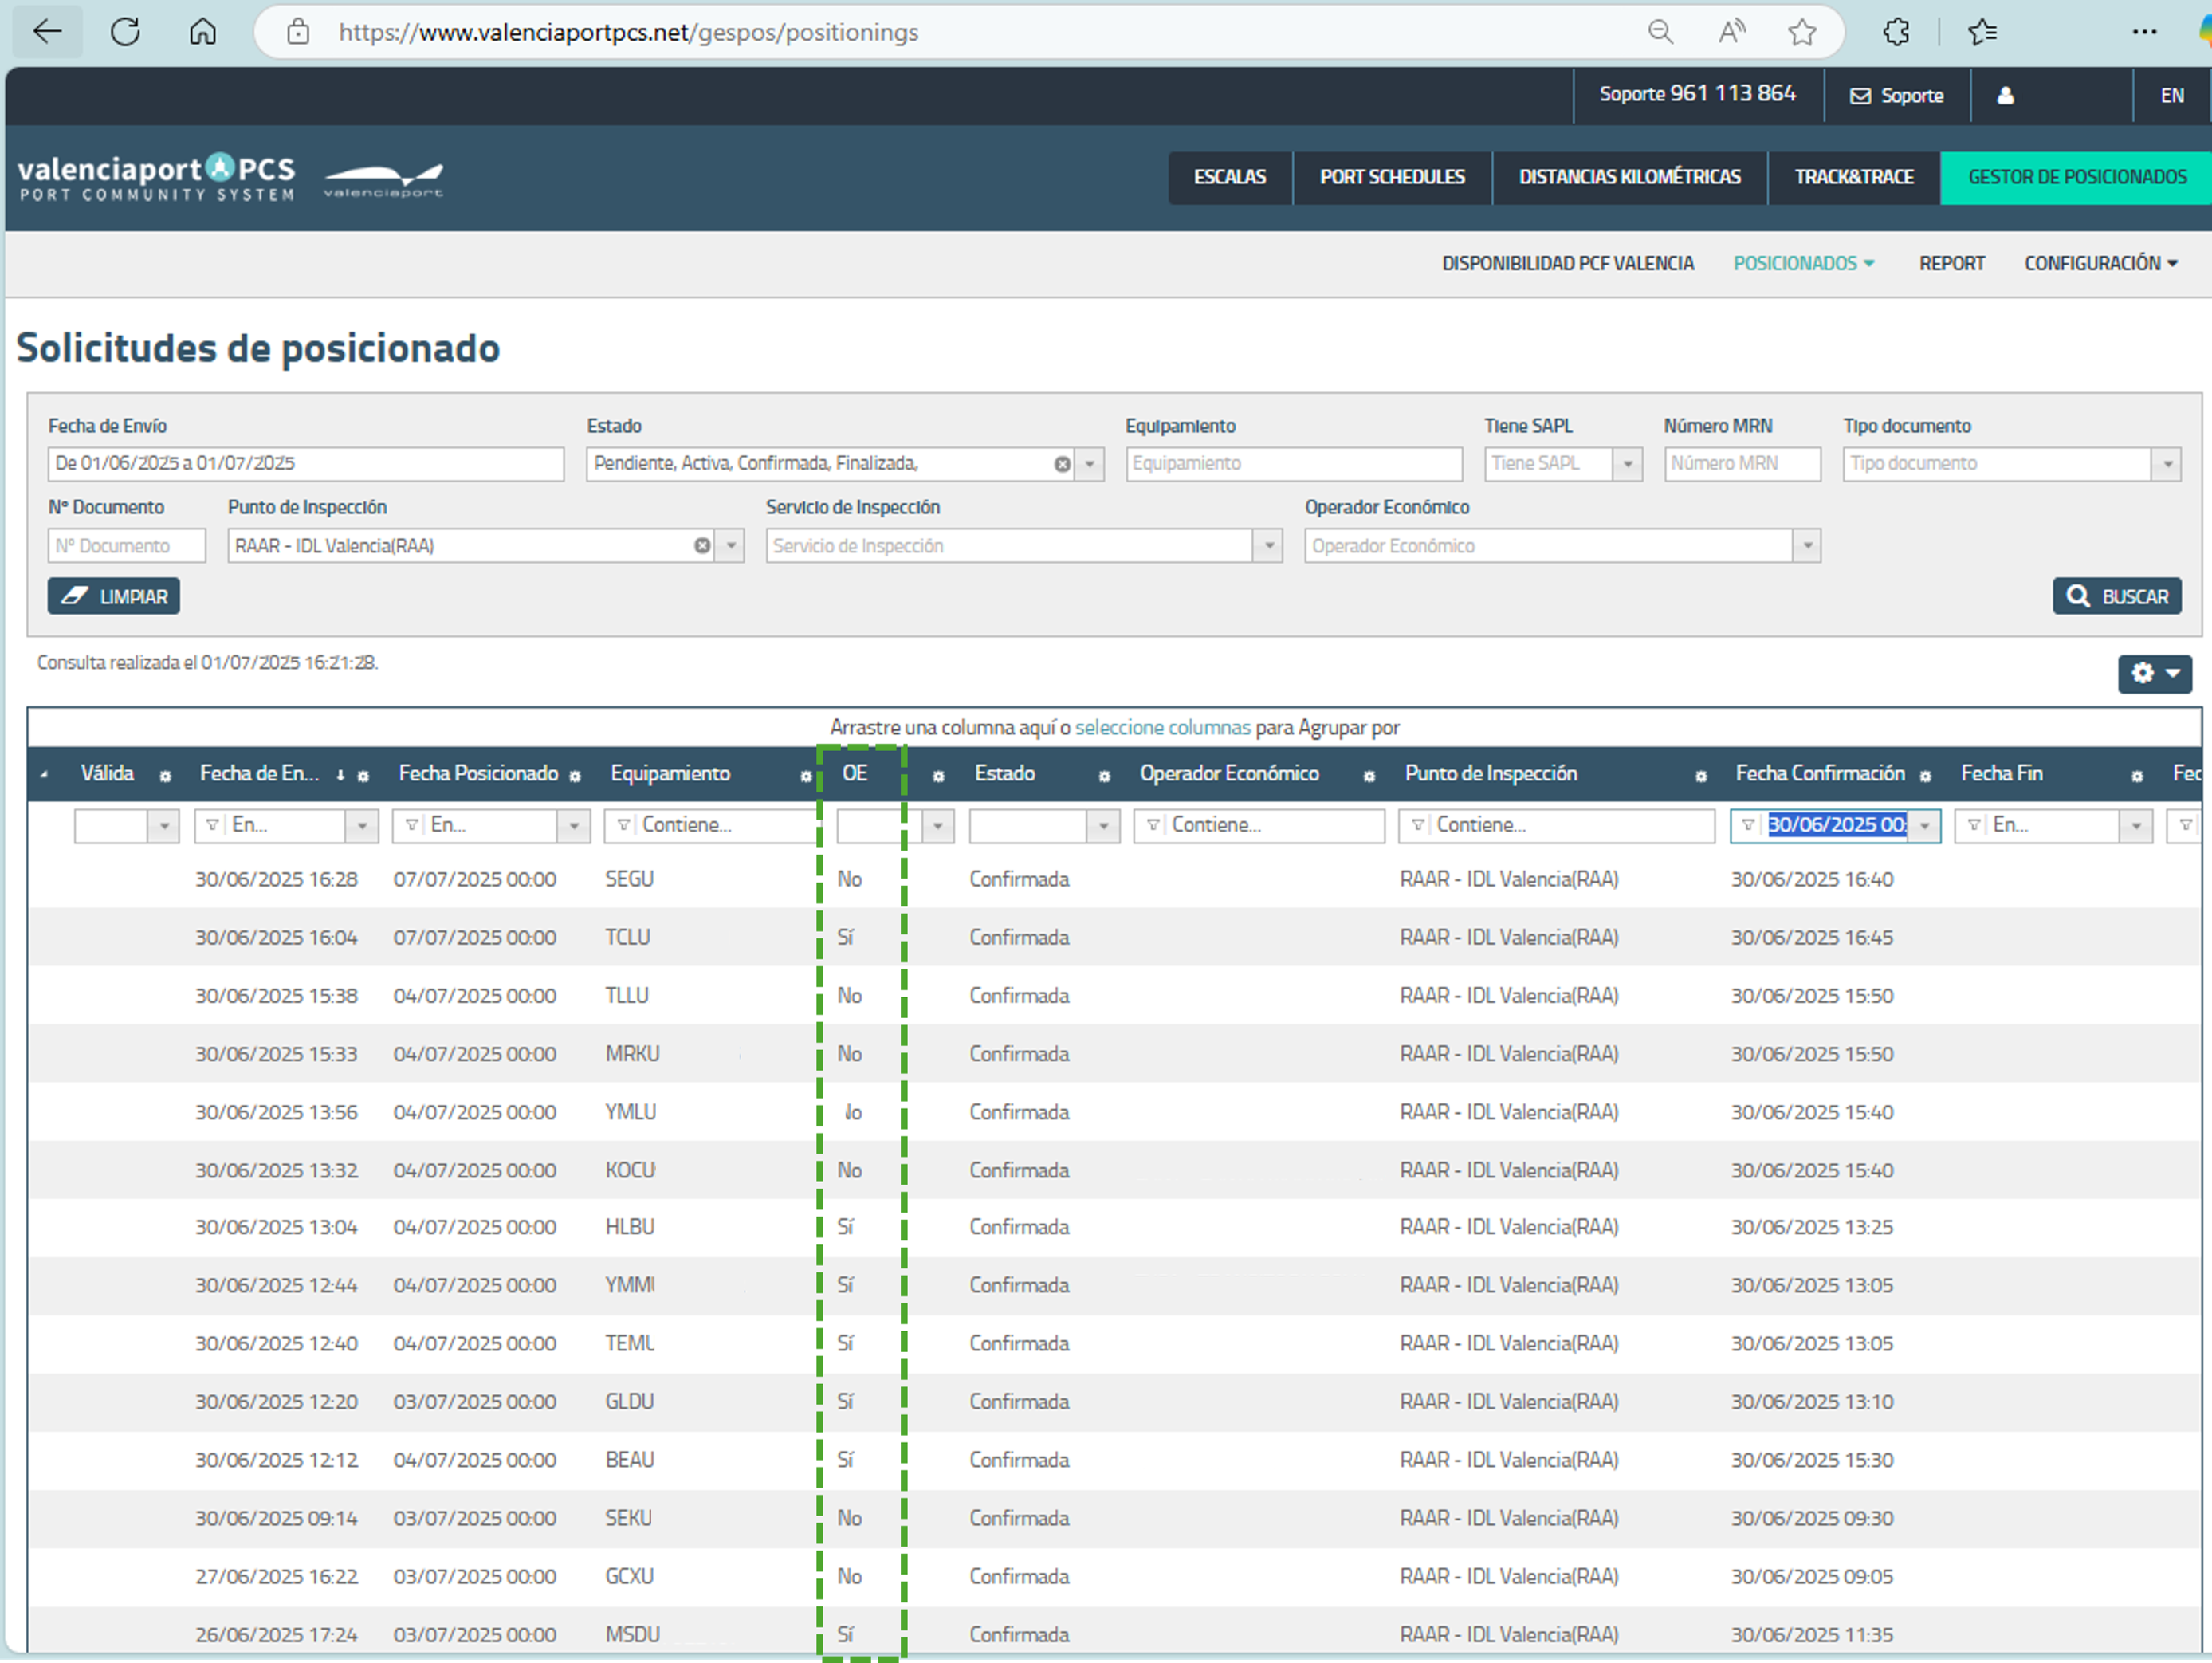Click the filter funnel in Operador Económico column

click(x=1153, y=825)
